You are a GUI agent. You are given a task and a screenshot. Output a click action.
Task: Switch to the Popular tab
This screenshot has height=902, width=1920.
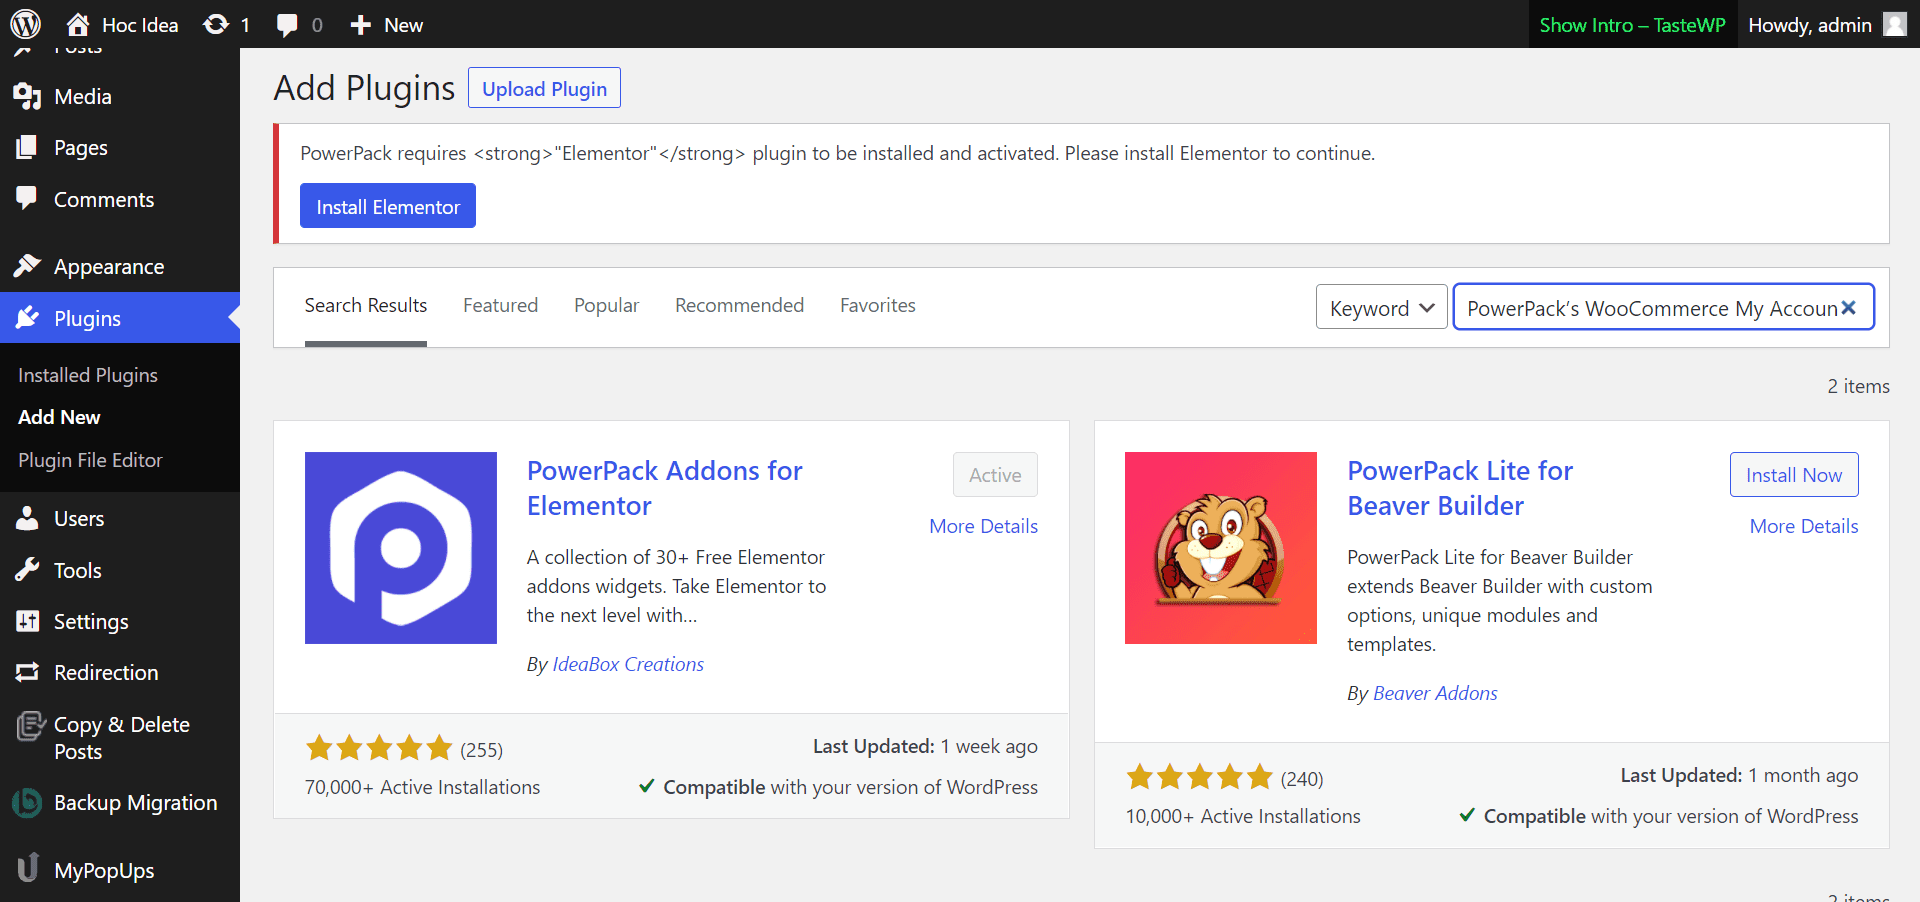pyautogui.click(x=606, y=305)
